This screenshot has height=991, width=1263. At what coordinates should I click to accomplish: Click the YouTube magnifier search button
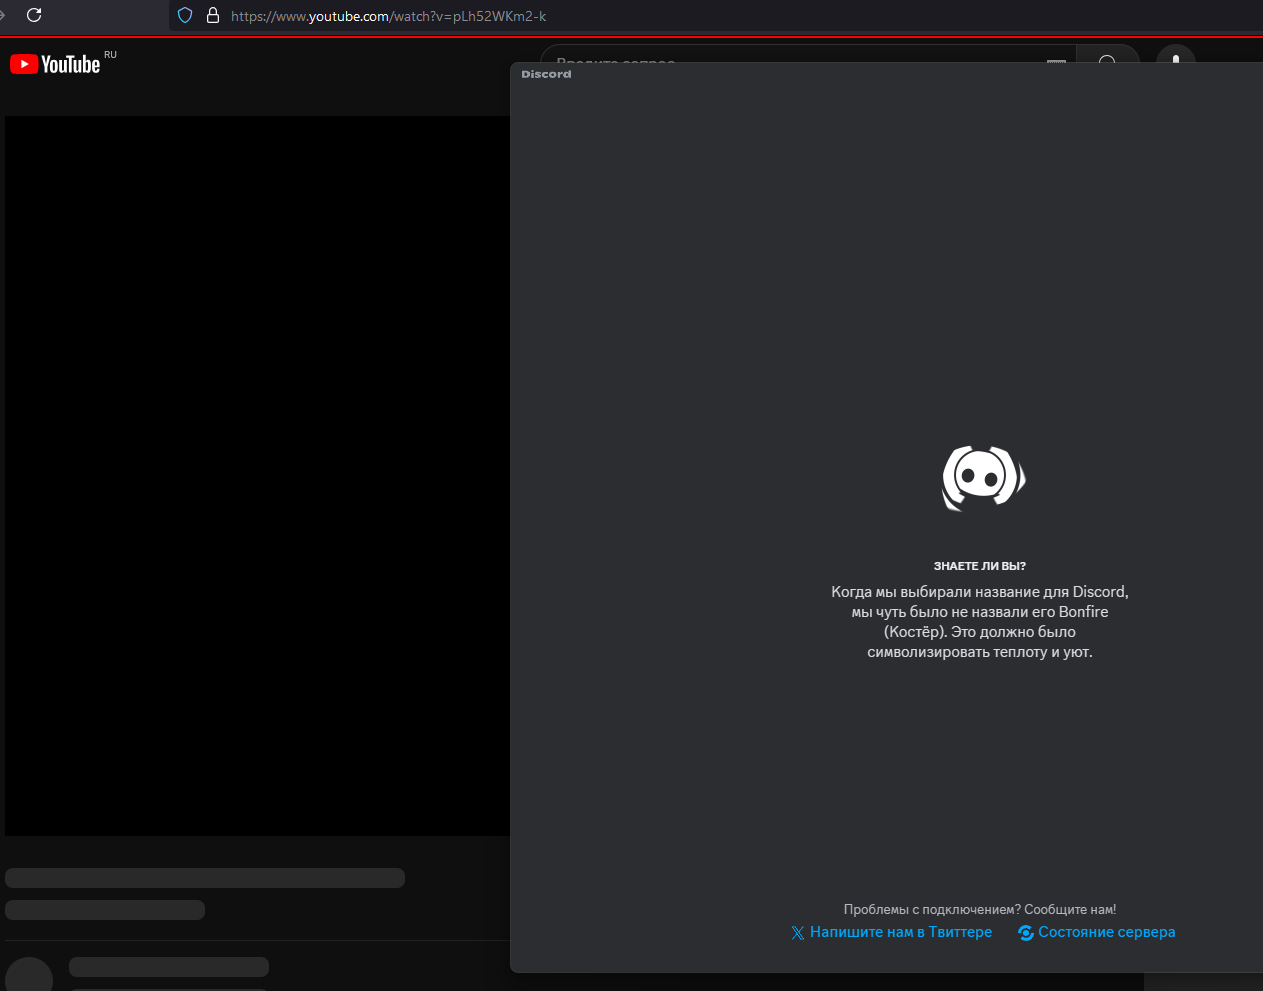(1108, 55)
